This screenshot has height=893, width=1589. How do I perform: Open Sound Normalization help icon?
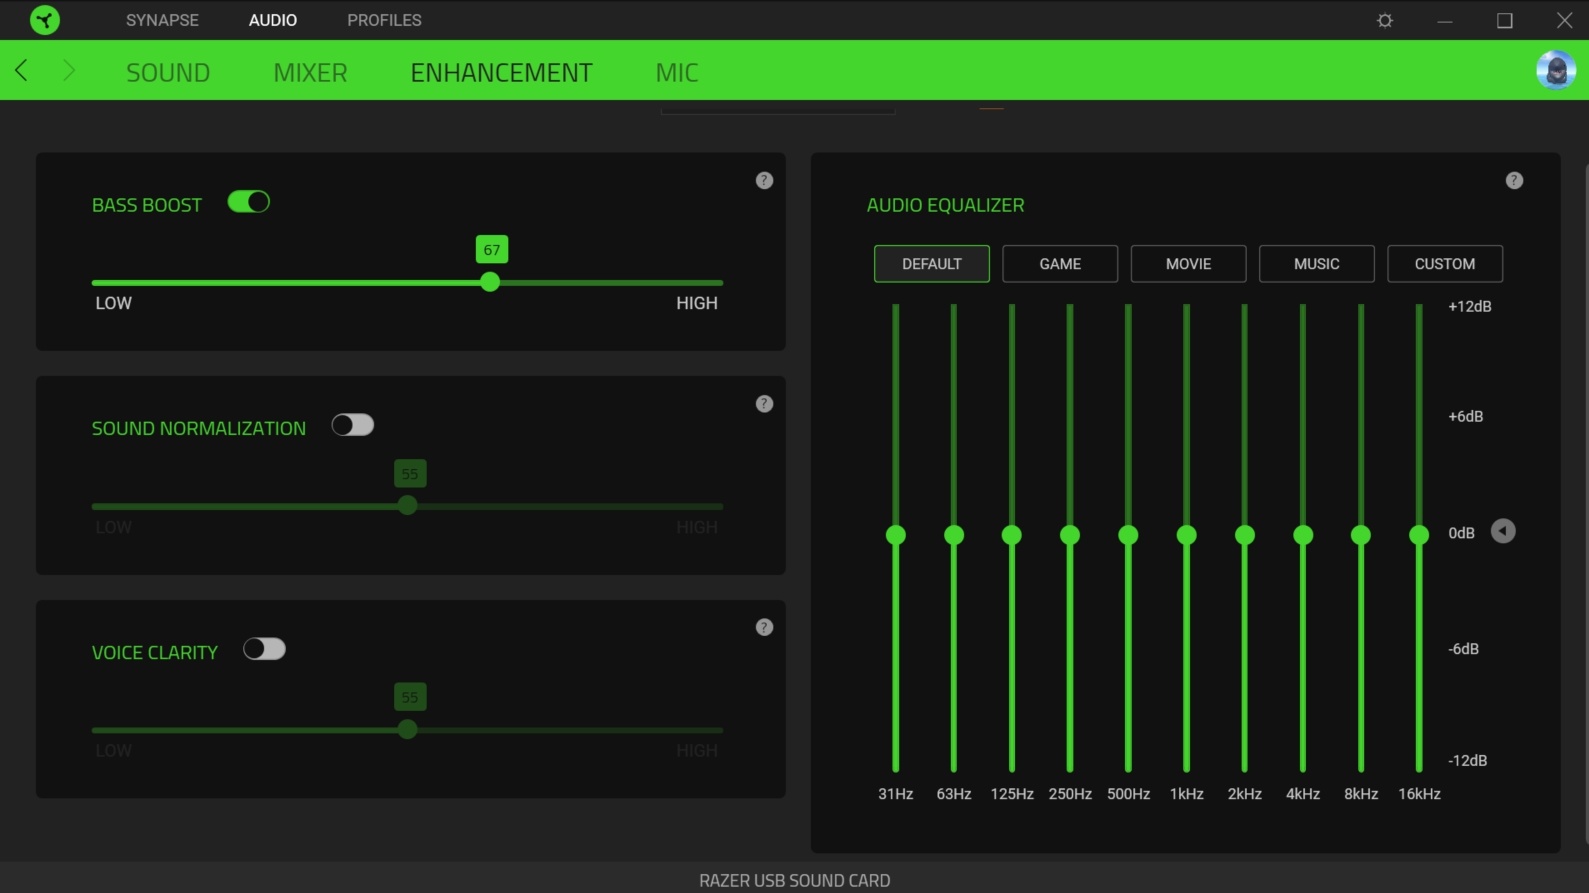[x=764, y=404]
